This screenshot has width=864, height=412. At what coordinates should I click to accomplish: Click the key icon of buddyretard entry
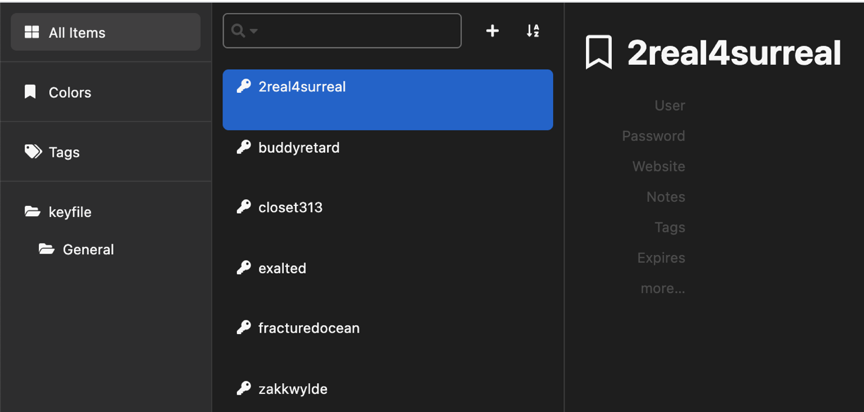pos(244,147)
